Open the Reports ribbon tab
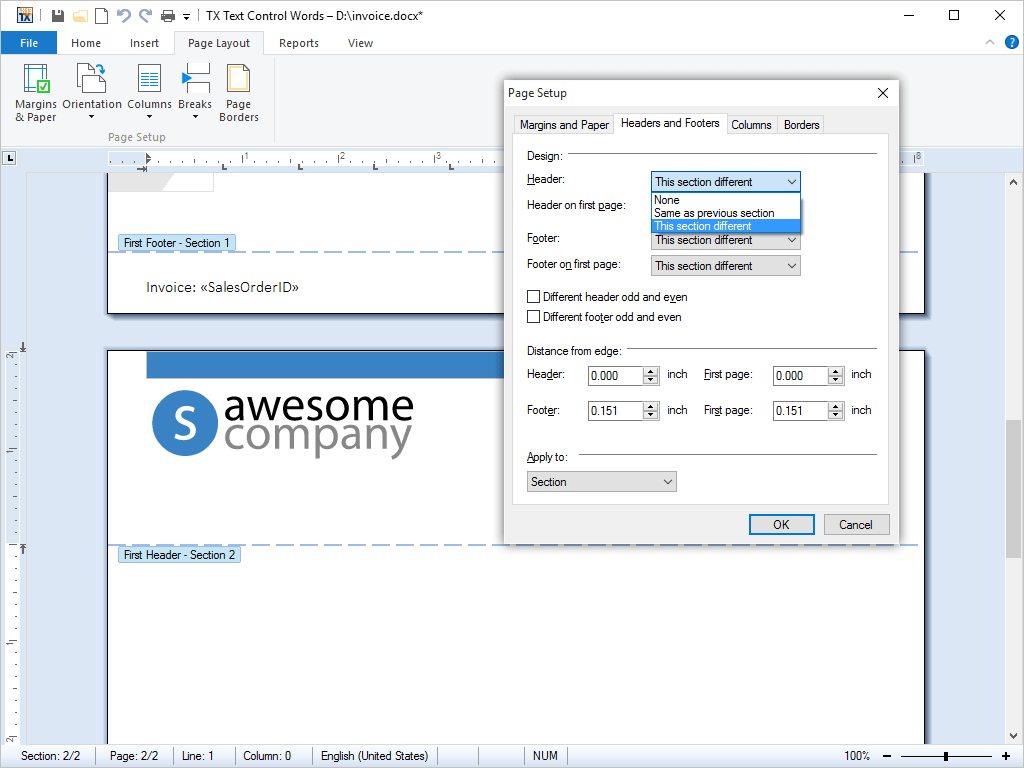This screenshot has height=768, width=1024. (x=297, y=43)
